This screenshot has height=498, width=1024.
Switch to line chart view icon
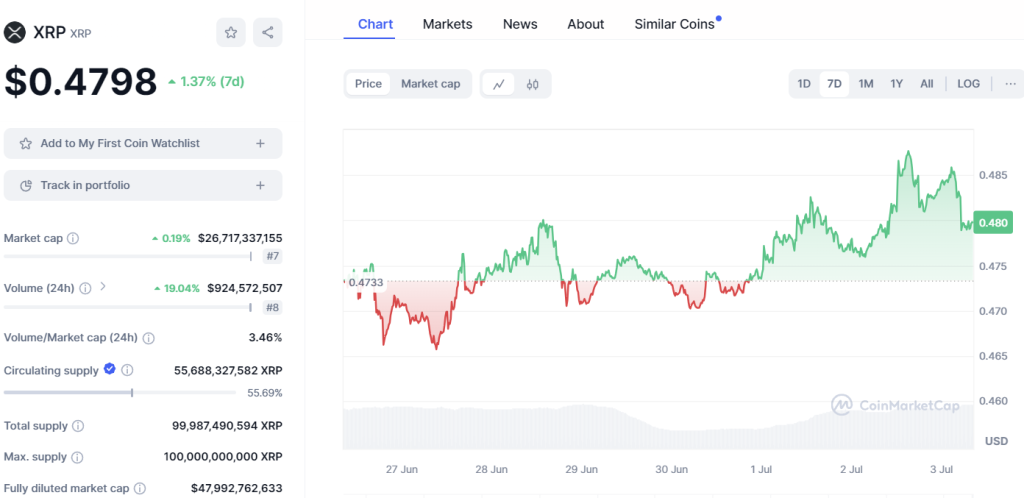click(x=498, y=84)
